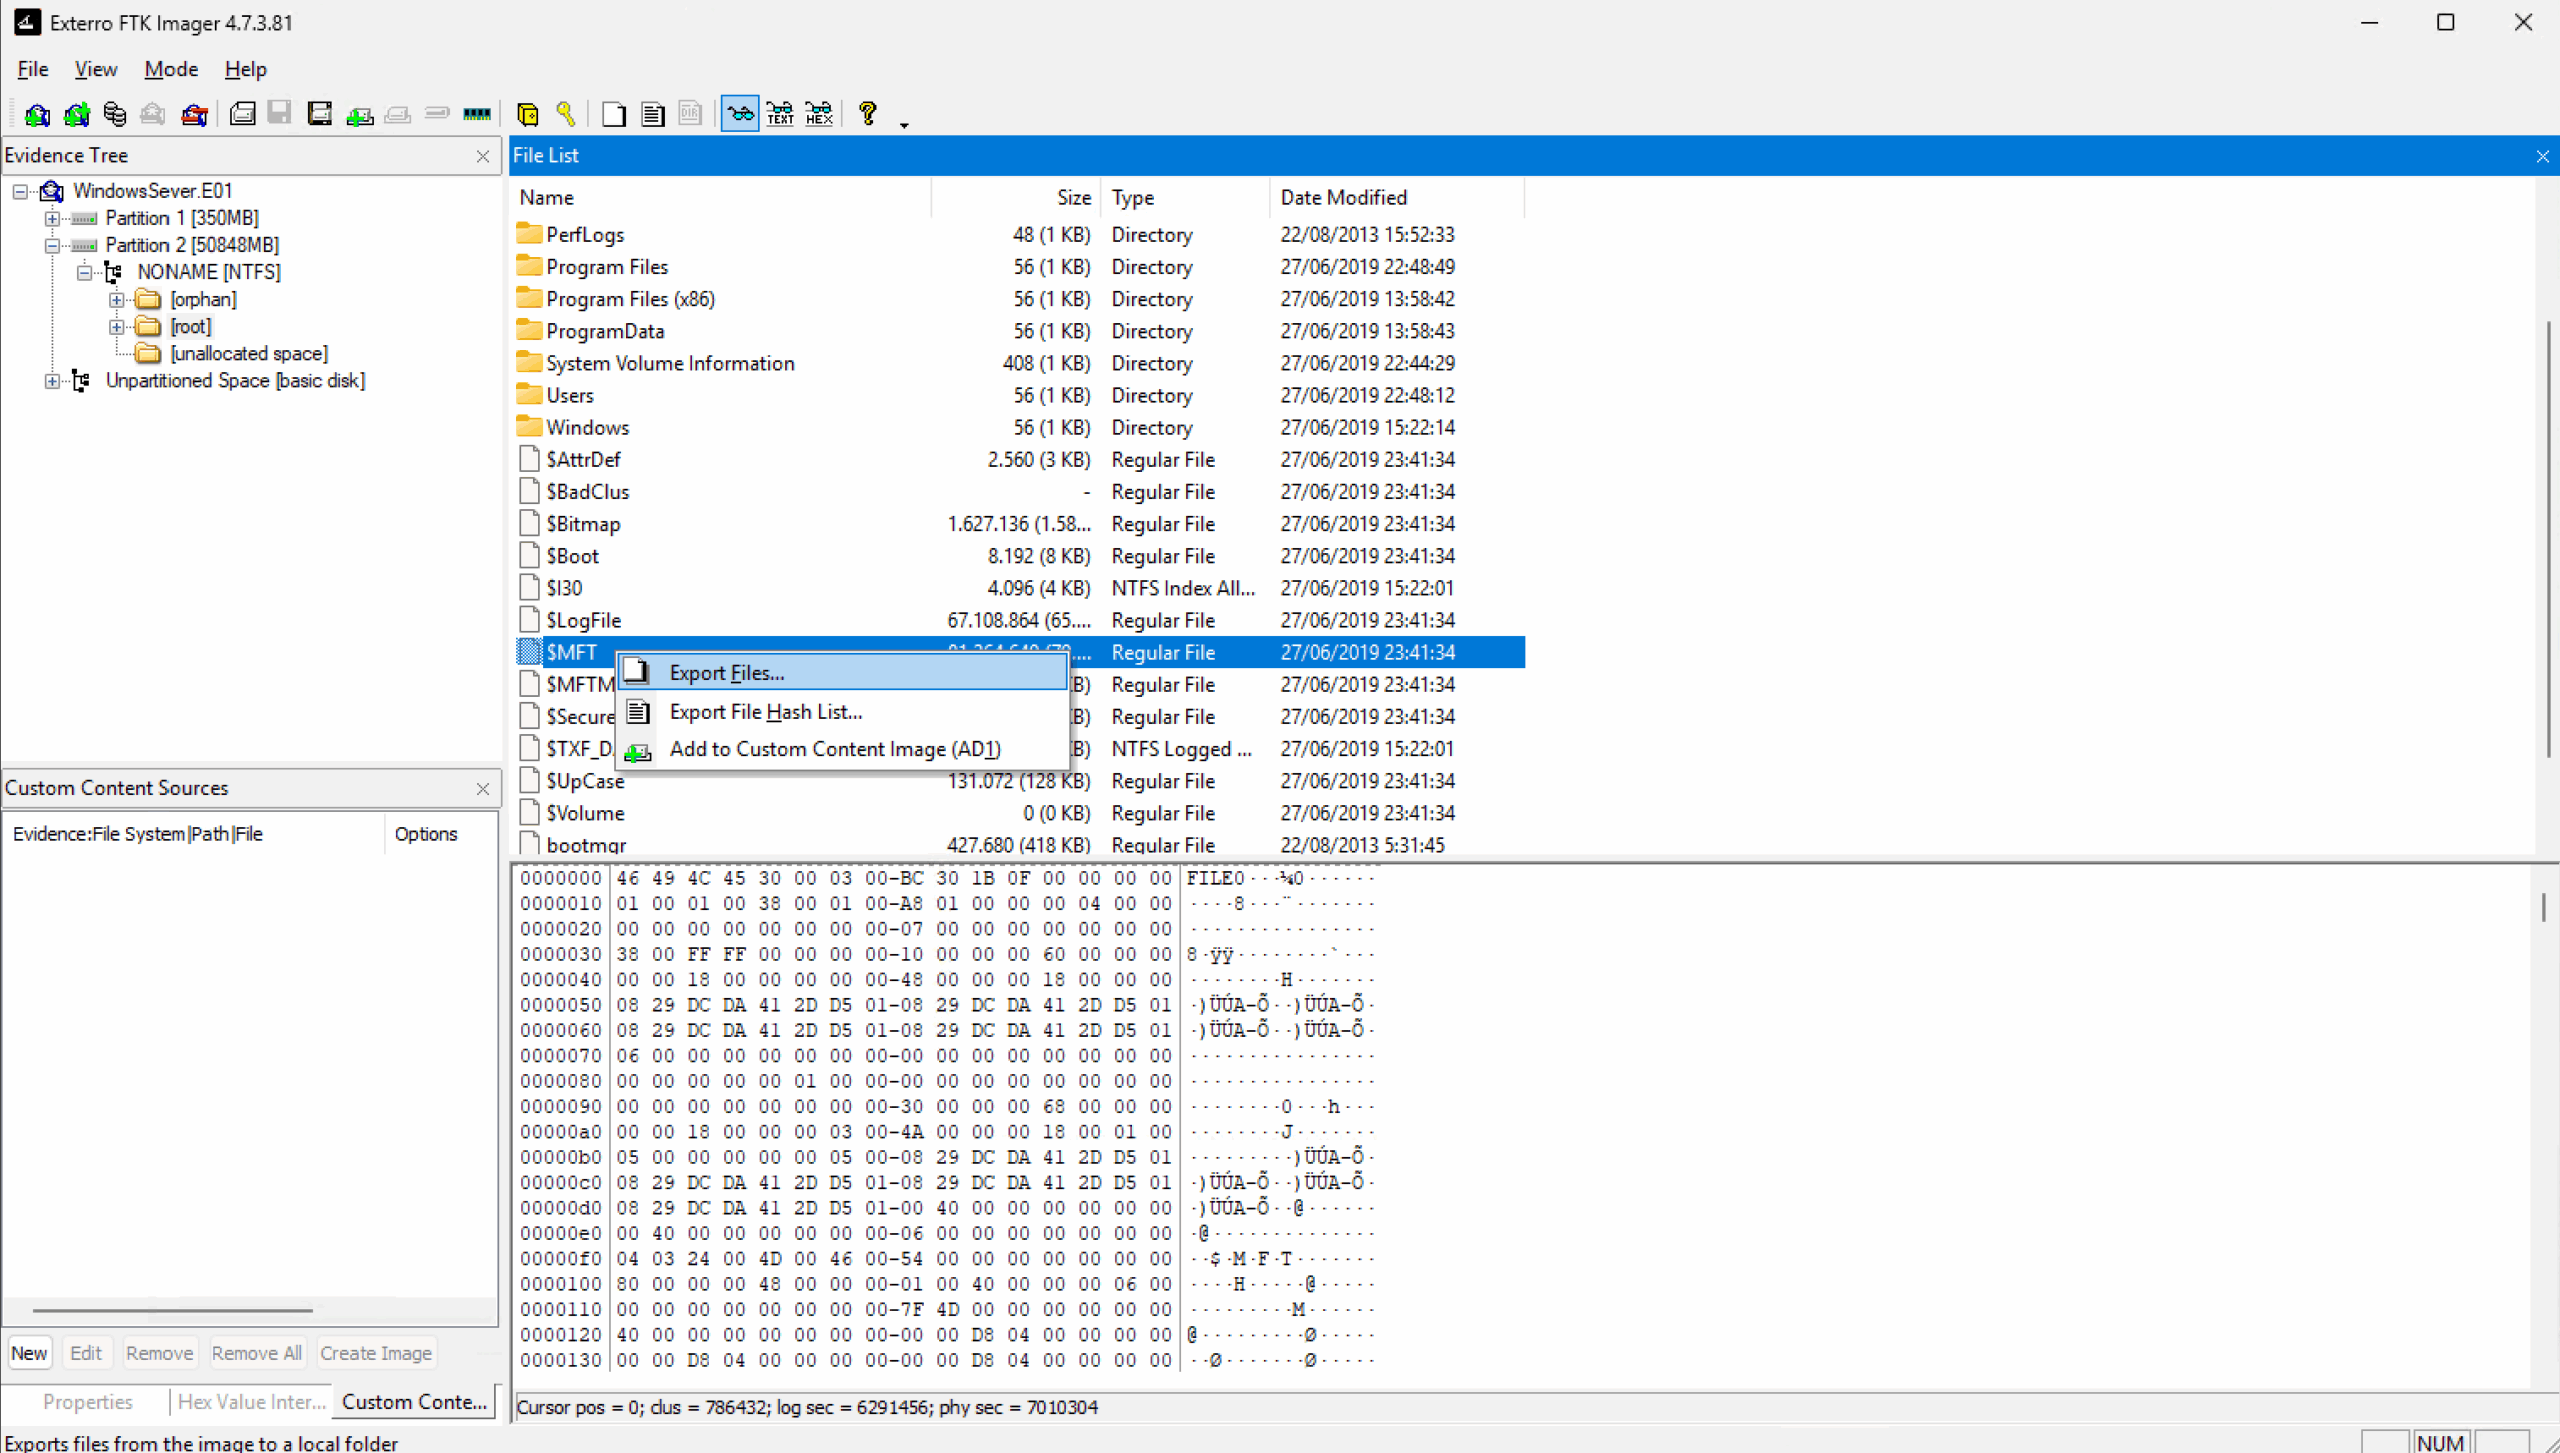Click the Export Files toolbar icon
Viewport: 2560px width, 1453px height.
point(614,114)
